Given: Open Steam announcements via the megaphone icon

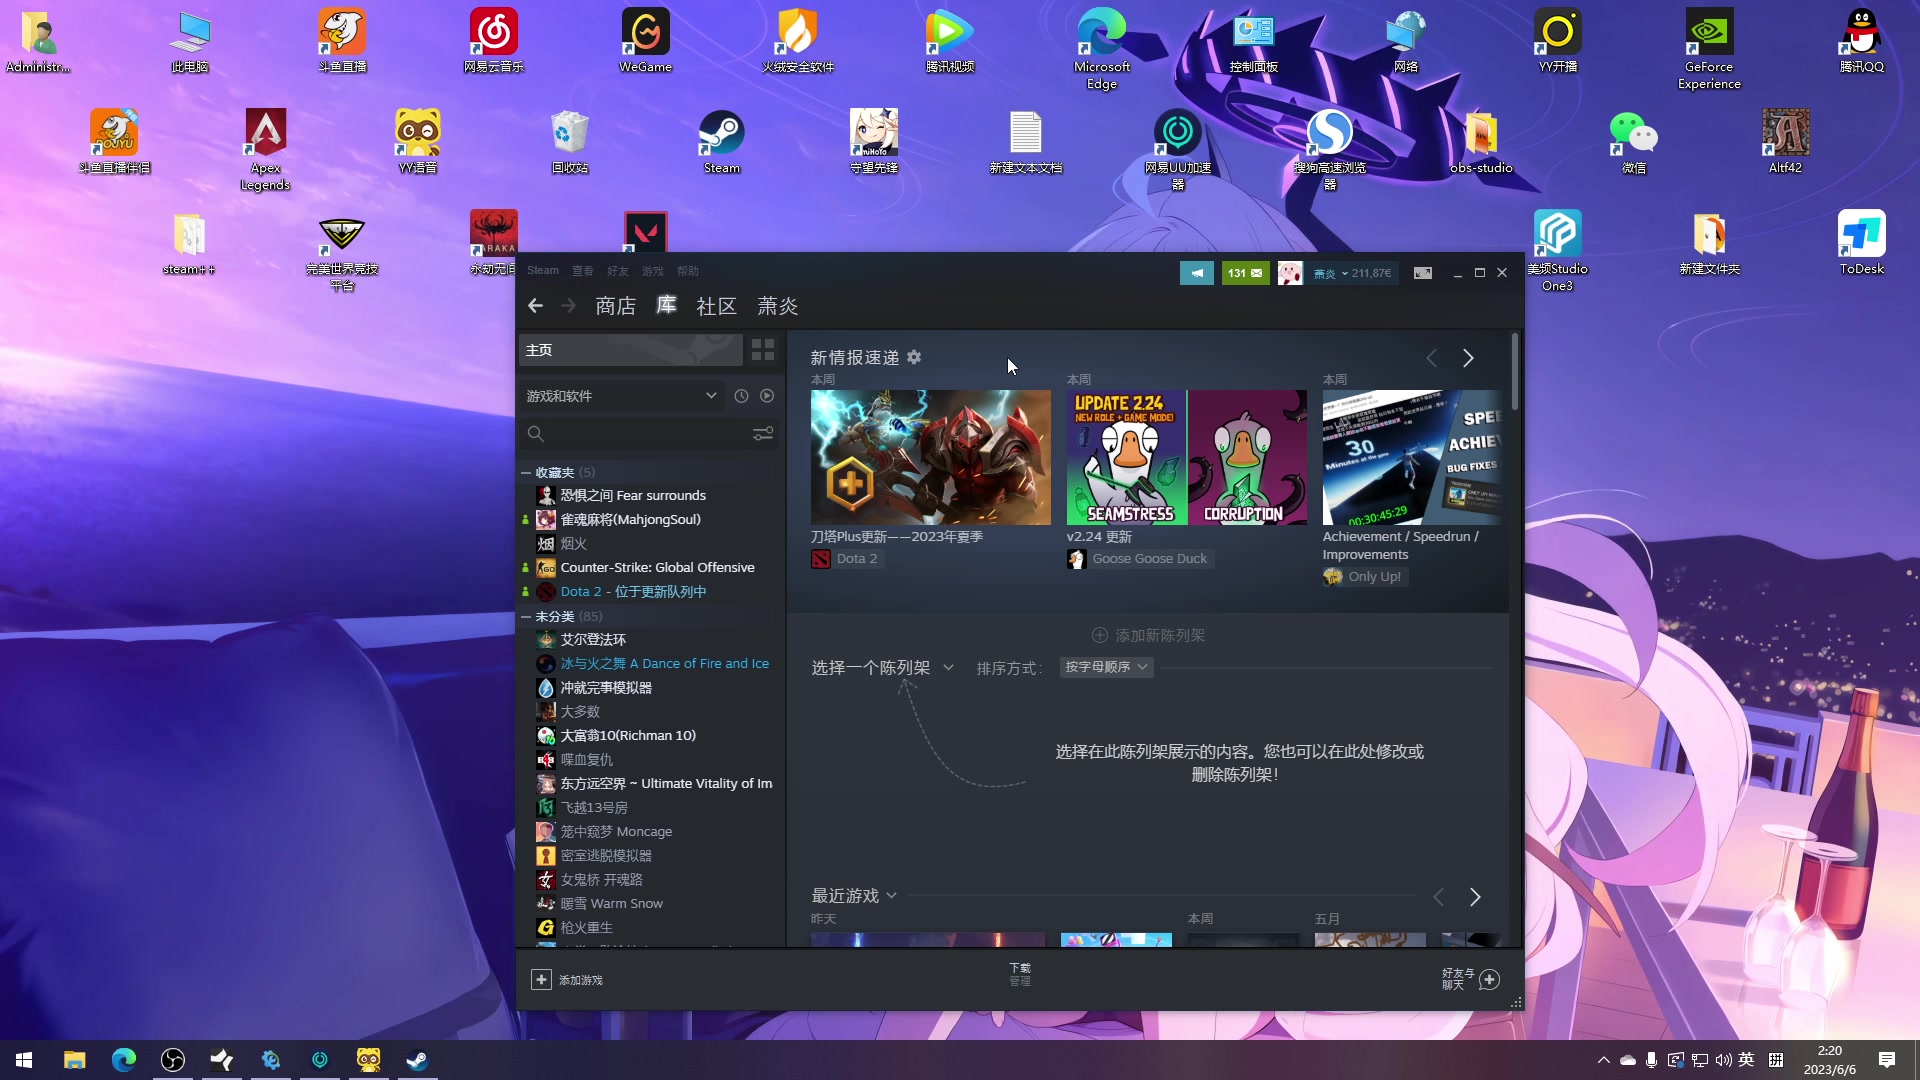Looking at the screenshot, I should 1197,272.
